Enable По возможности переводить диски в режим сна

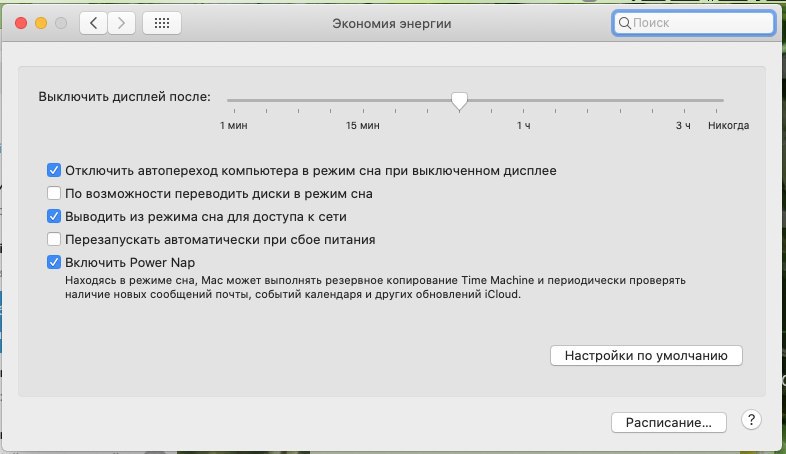[54, 193]
